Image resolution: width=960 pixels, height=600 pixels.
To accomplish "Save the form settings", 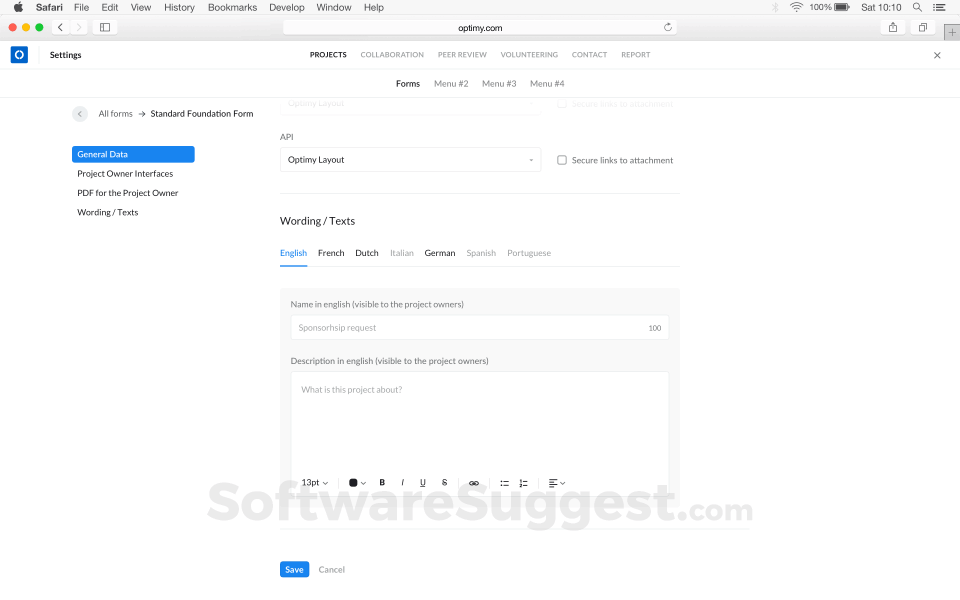I will (294, 569).
